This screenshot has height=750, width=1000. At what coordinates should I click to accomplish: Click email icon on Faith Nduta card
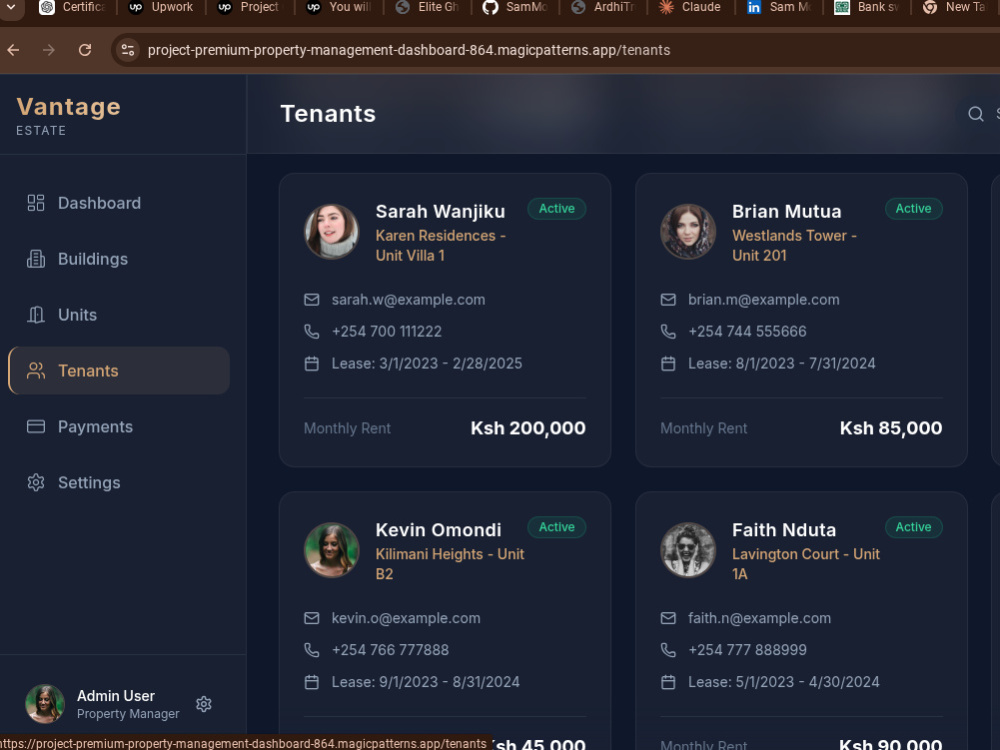click(x=668, y=618)
